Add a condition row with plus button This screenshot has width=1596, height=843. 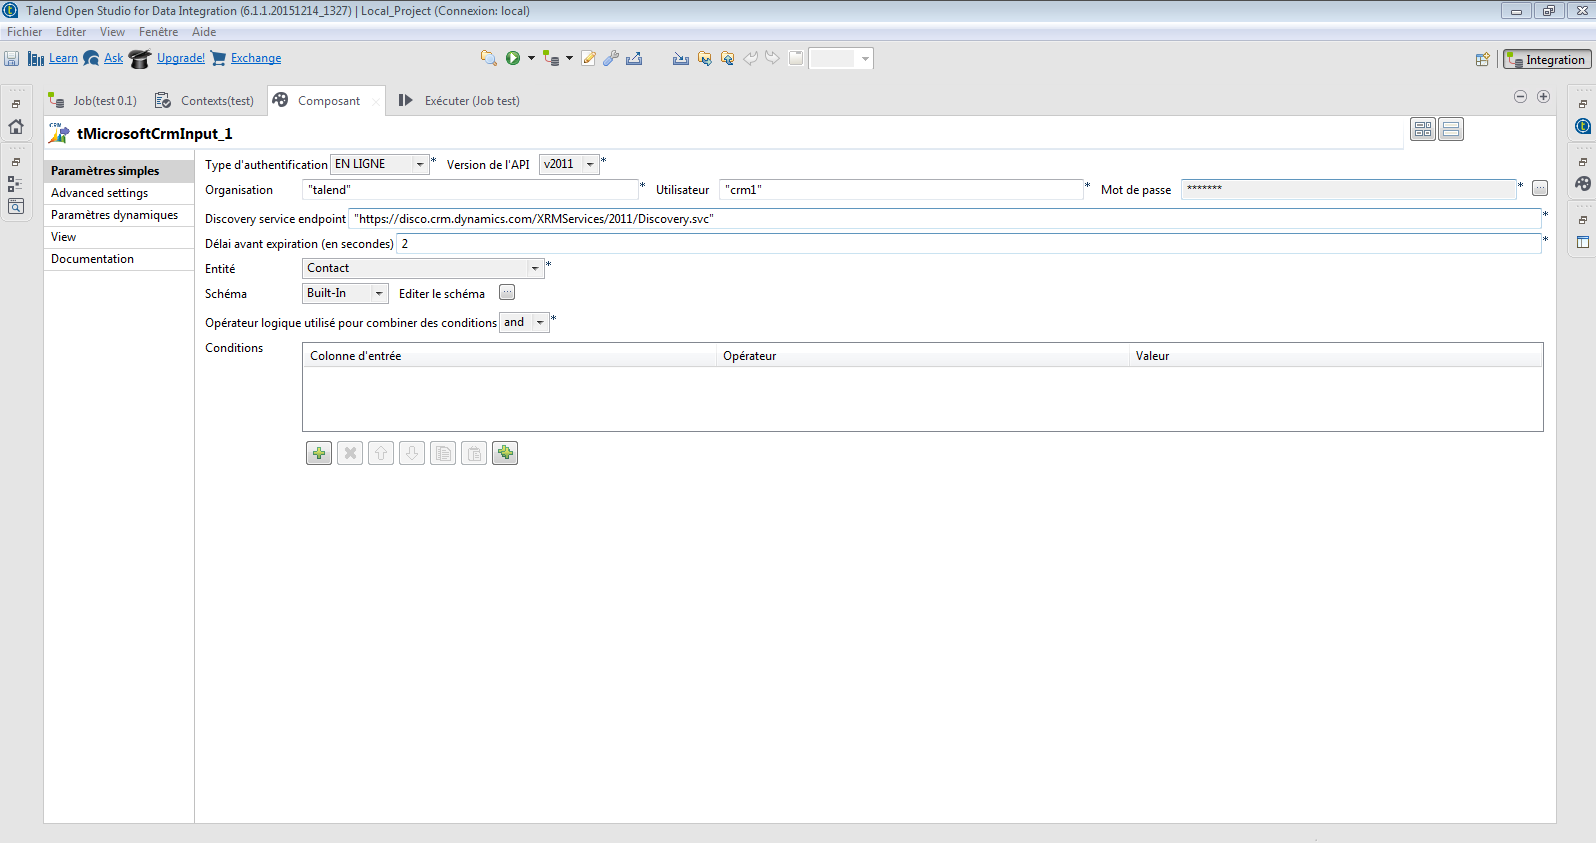(319, 453)
